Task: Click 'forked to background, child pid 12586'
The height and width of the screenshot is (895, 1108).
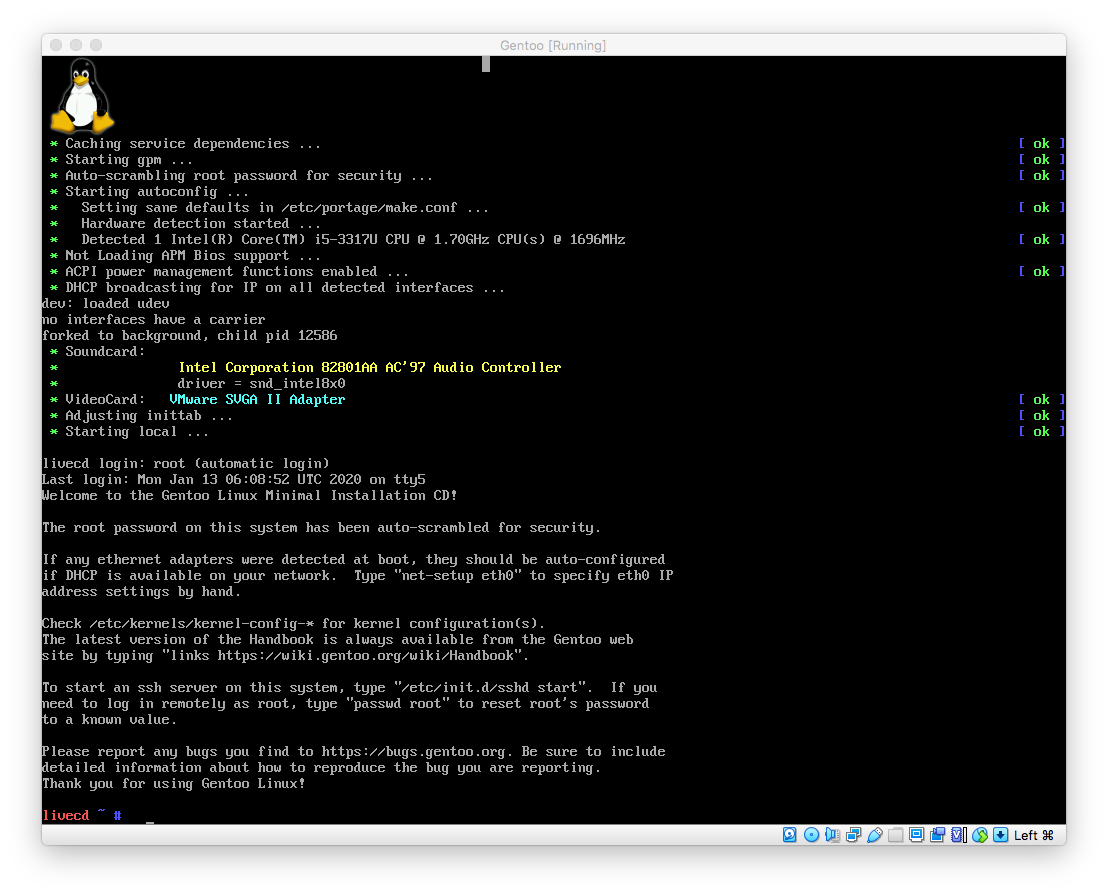Action: pyautogui.click(x=189, y=335)
